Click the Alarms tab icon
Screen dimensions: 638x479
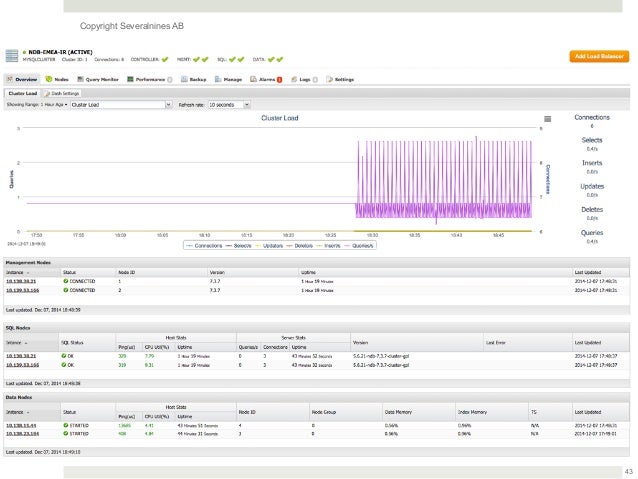tap(253, 78)
